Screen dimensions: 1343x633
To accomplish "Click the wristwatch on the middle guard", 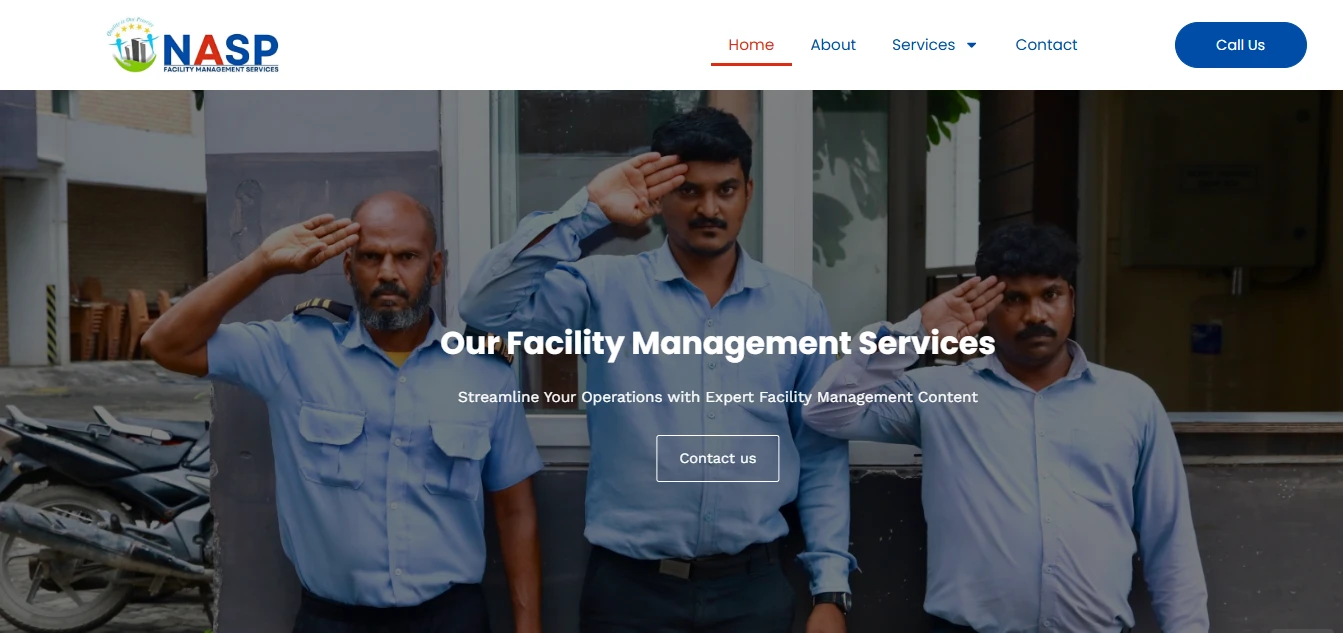I will 832,602.
